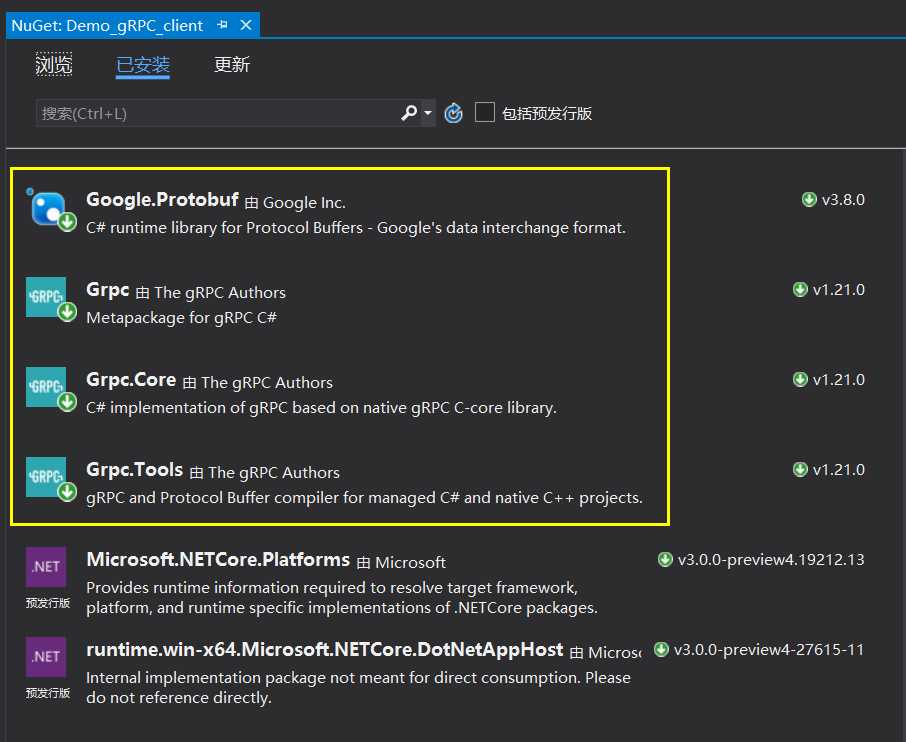This screenshot has height=742, width=906.
Task: Click installed icon beside v3.0.0-preview4.19212.13
Action: coord(665,559)
